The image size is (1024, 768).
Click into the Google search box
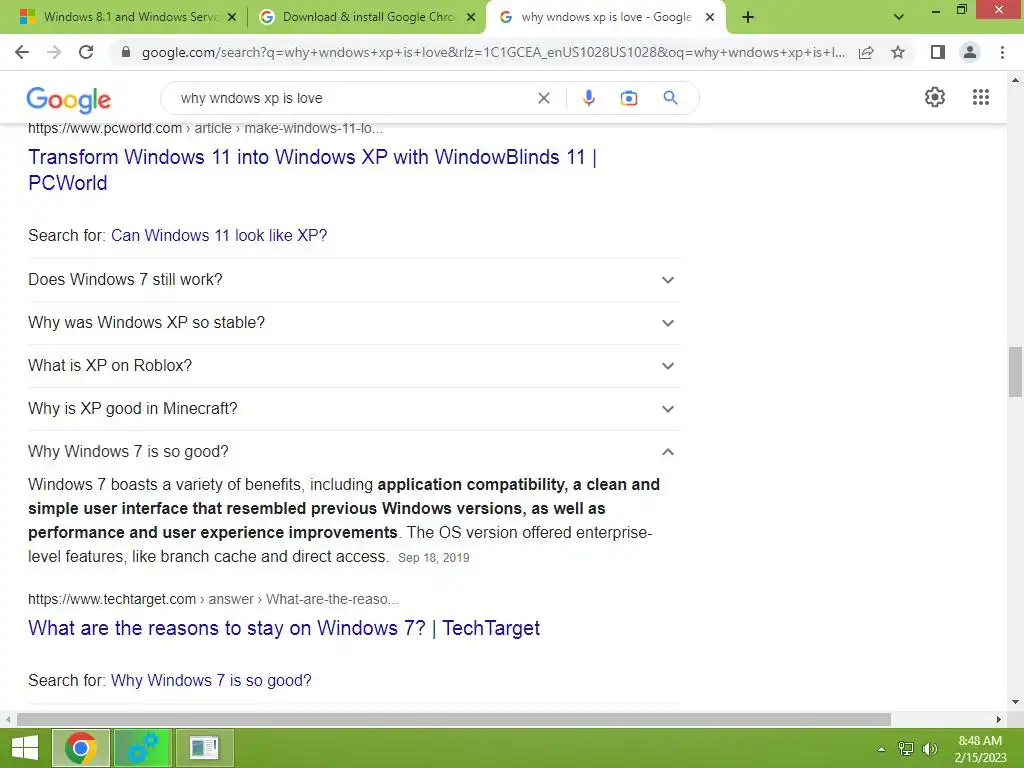(353, 98)
